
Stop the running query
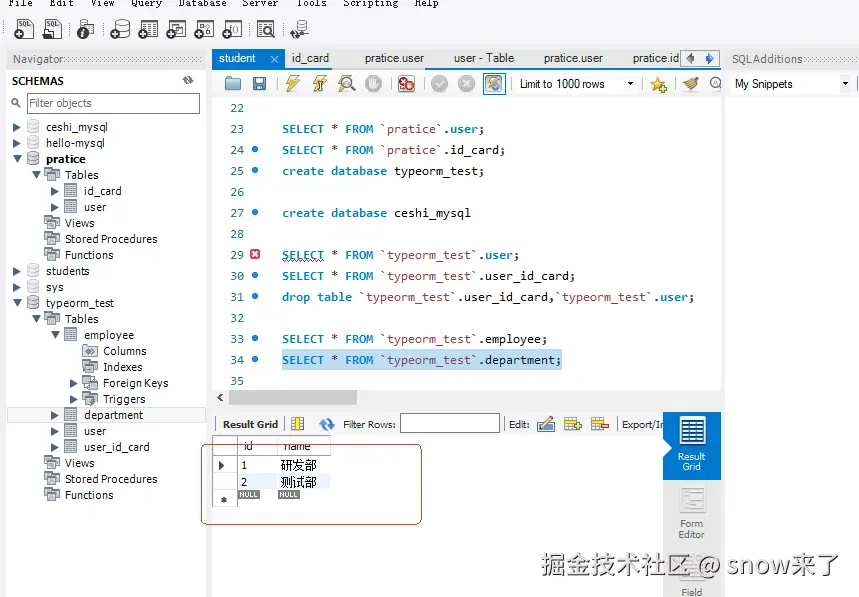click(374, 84)
